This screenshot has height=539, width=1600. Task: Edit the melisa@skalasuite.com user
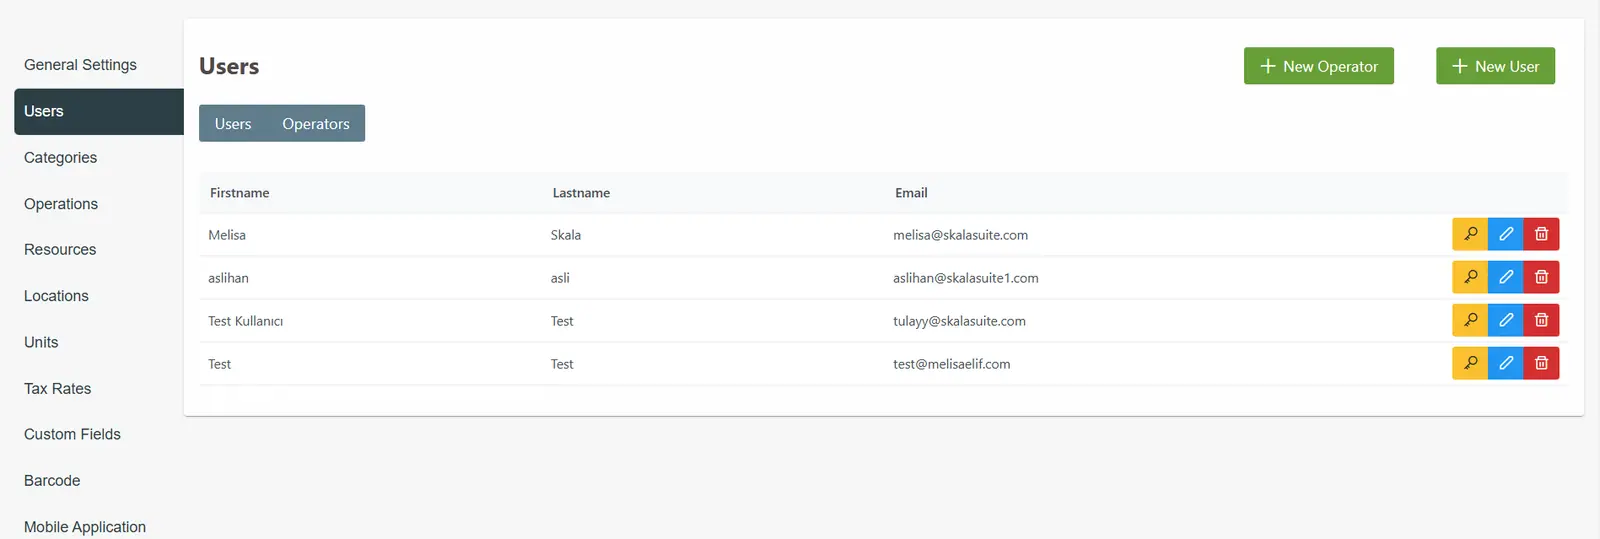(1506, 234)
